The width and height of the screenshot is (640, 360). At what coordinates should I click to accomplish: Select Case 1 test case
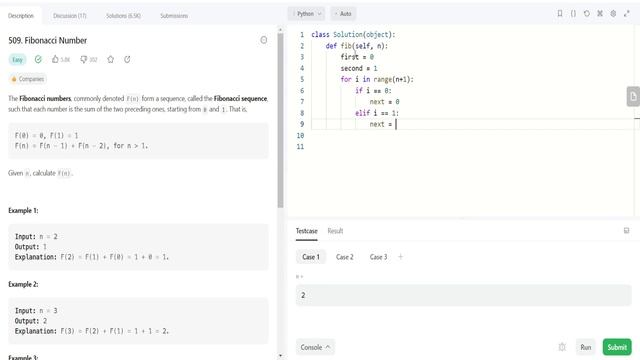[x=311, y=257]
